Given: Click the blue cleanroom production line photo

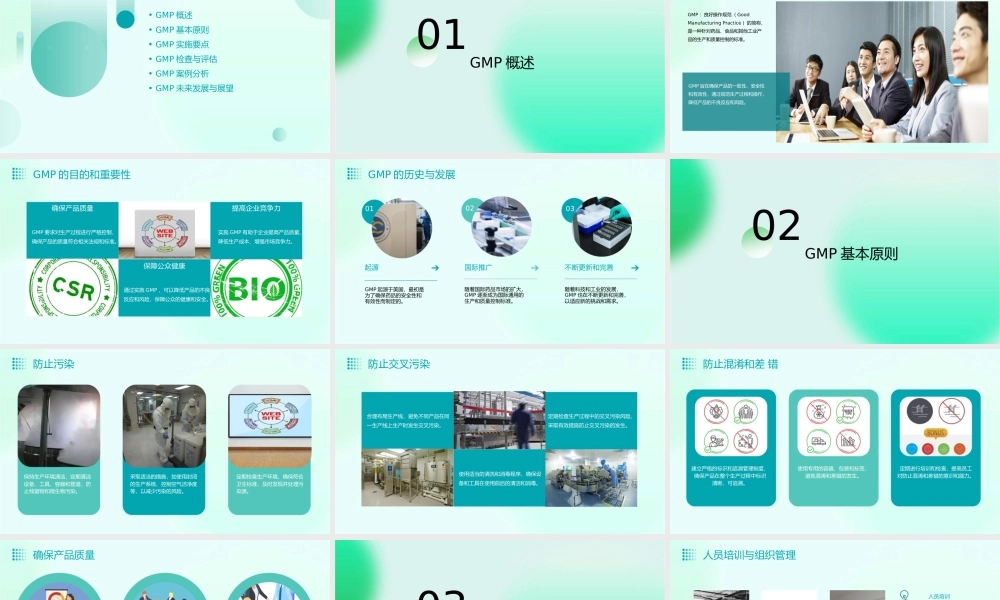Looking at the screenshot, I should pyautogui.click(x=591, y=478).
